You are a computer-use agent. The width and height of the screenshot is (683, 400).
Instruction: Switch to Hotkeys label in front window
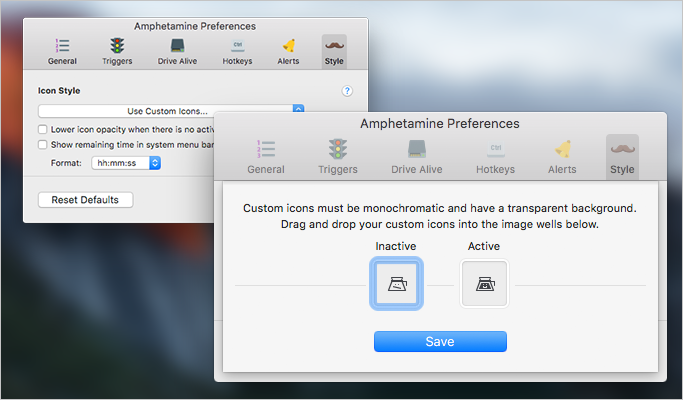coord(496,169)
